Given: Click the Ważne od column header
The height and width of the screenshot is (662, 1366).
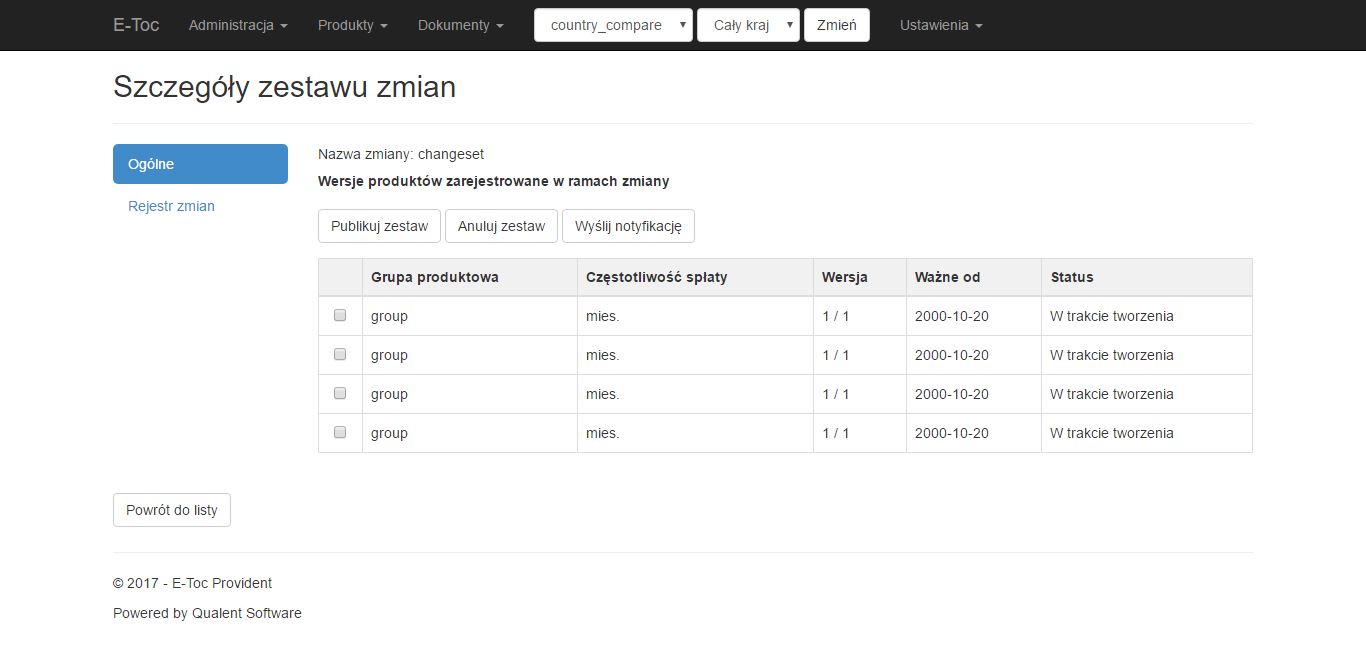Looking at the screenshot, I should pyautogui.click(x=974, y=277).
